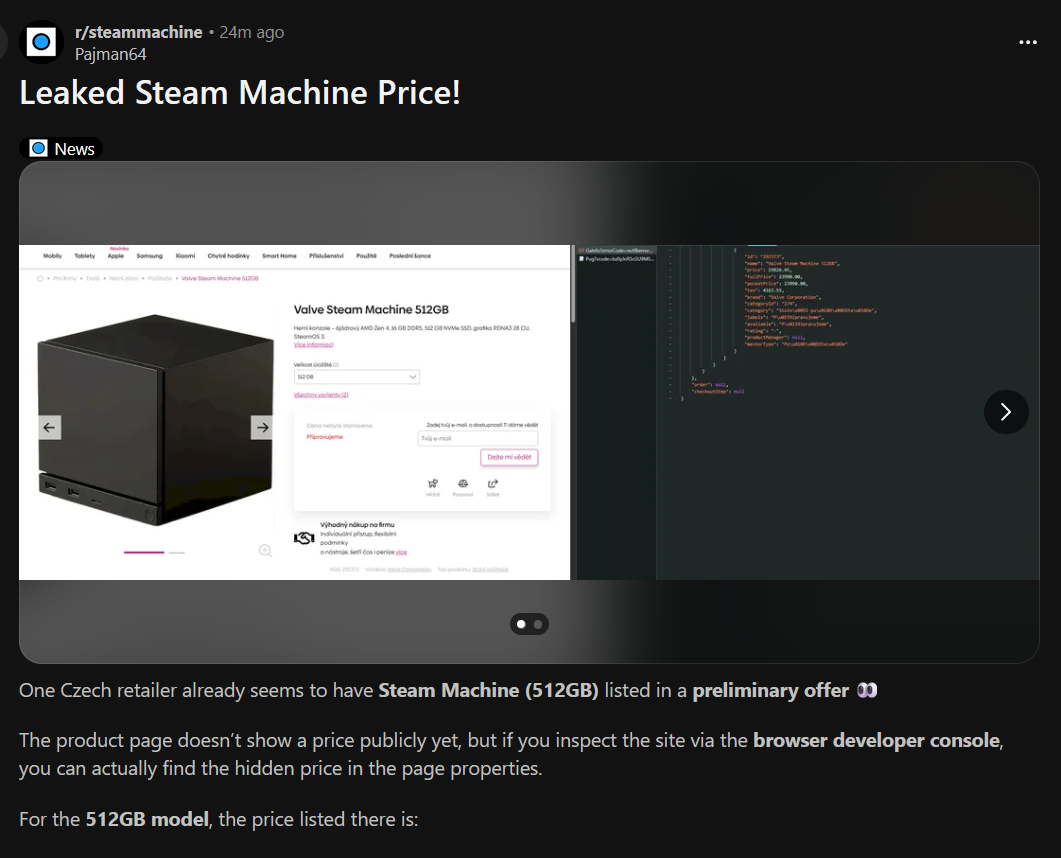Click the watch-dog icon in purchase box
This screenshot has height=858, width=1061.
click(x=433, y=484)
